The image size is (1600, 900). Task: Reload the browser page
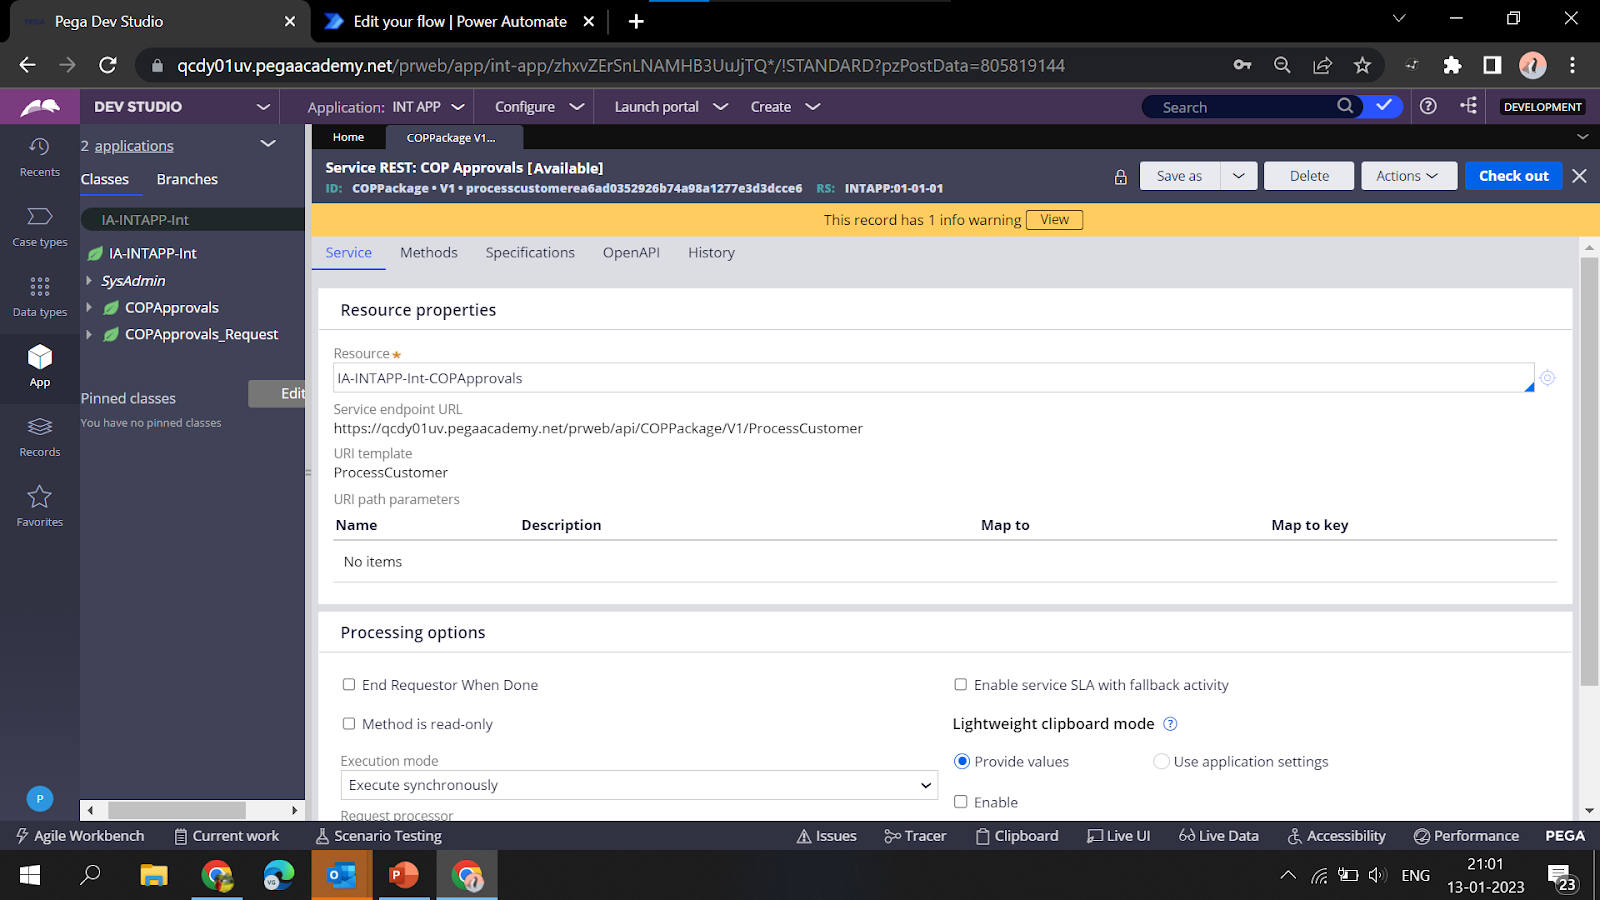[x=108, y=65]
